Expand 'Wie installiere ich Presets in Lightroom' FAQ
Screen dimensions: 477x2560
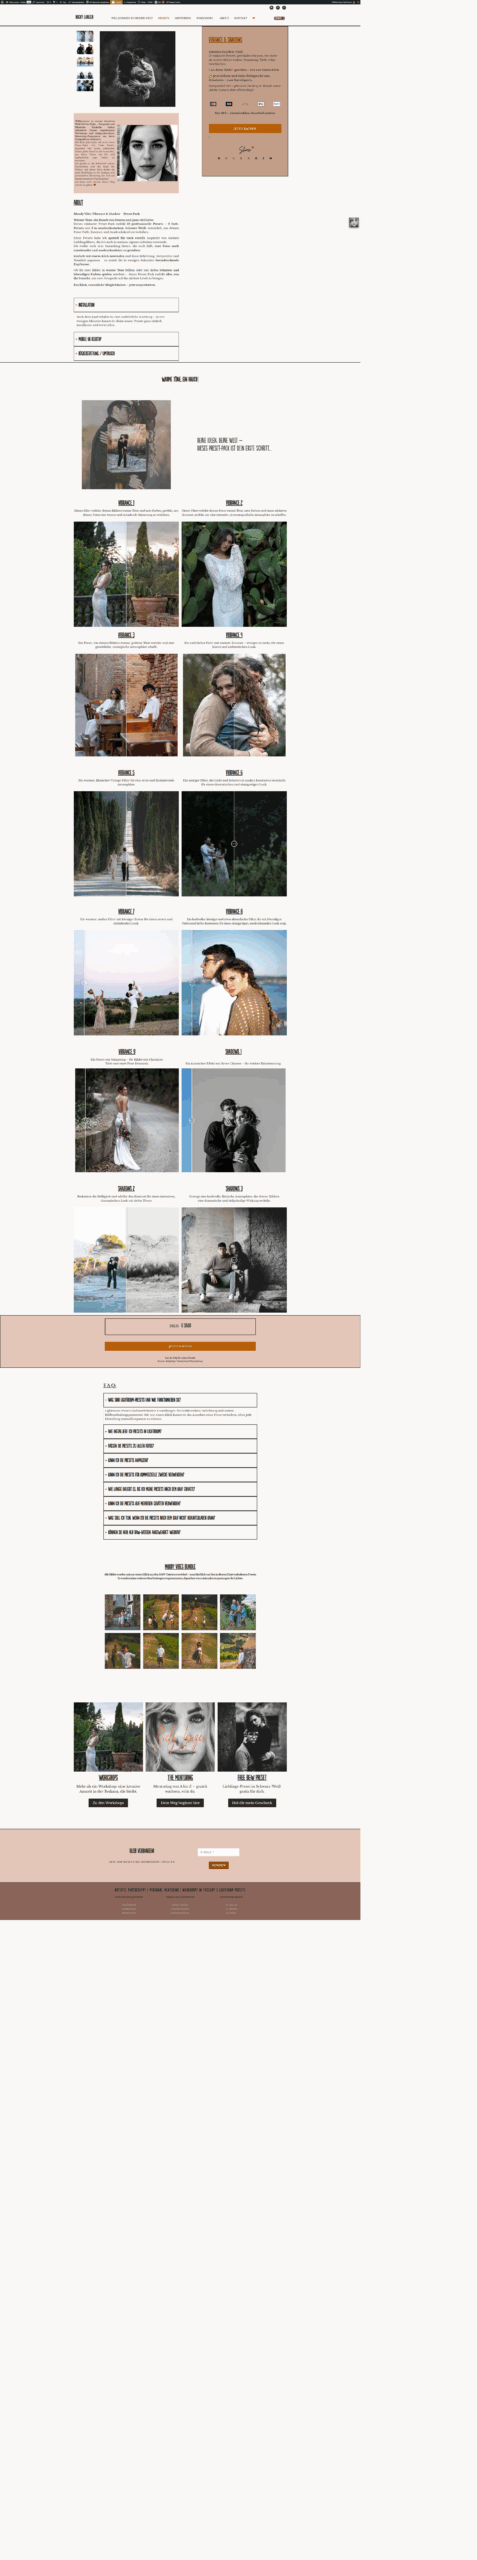180,1431
